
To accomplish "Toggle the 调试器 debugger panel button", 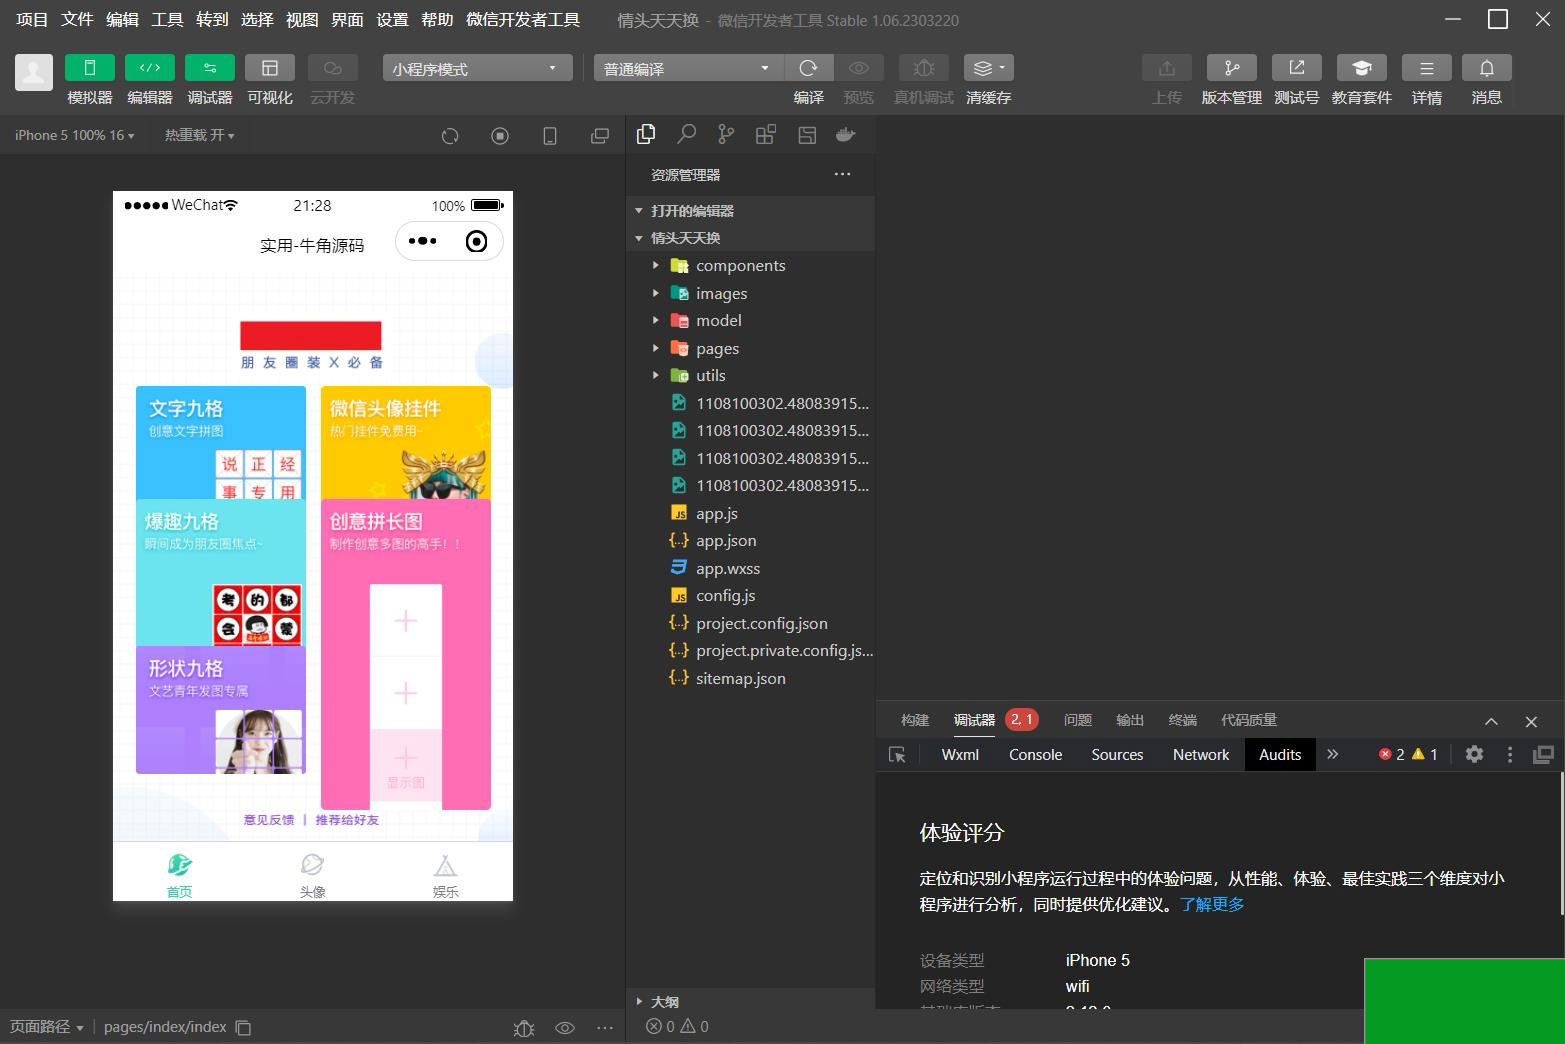I will point(210,67).
